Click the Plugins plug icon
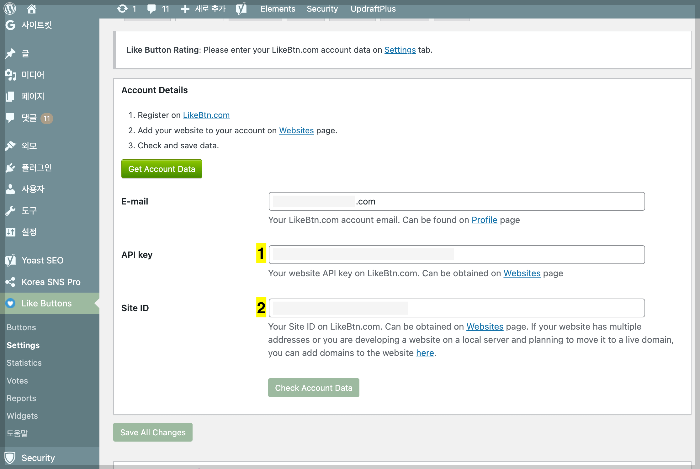The height and width of the screenshot is (469, 700). (x=10, y=168)
